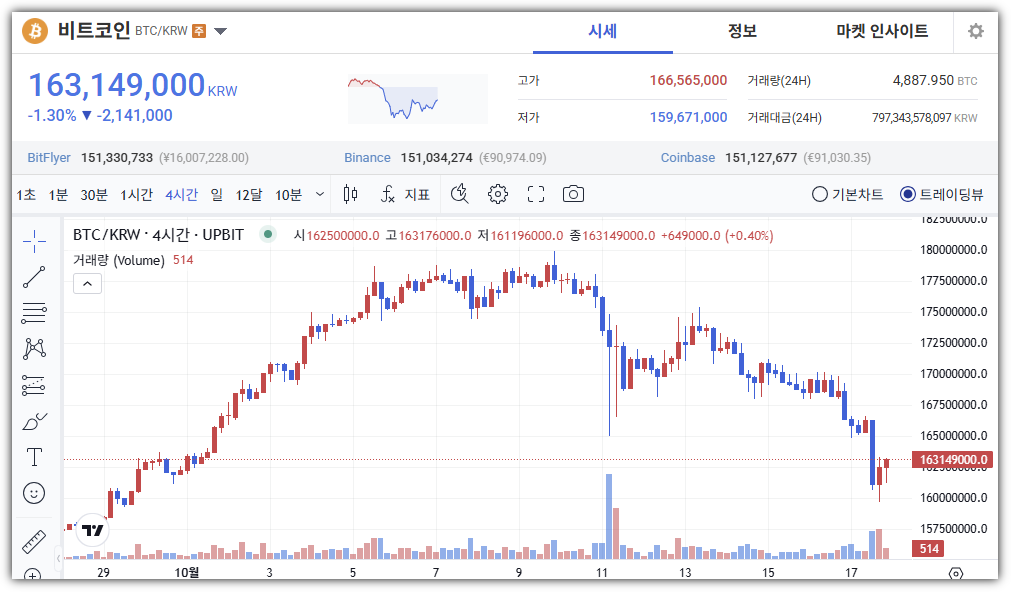
Task: Collapse the volume indicator panel
Action: click(87, 283)
